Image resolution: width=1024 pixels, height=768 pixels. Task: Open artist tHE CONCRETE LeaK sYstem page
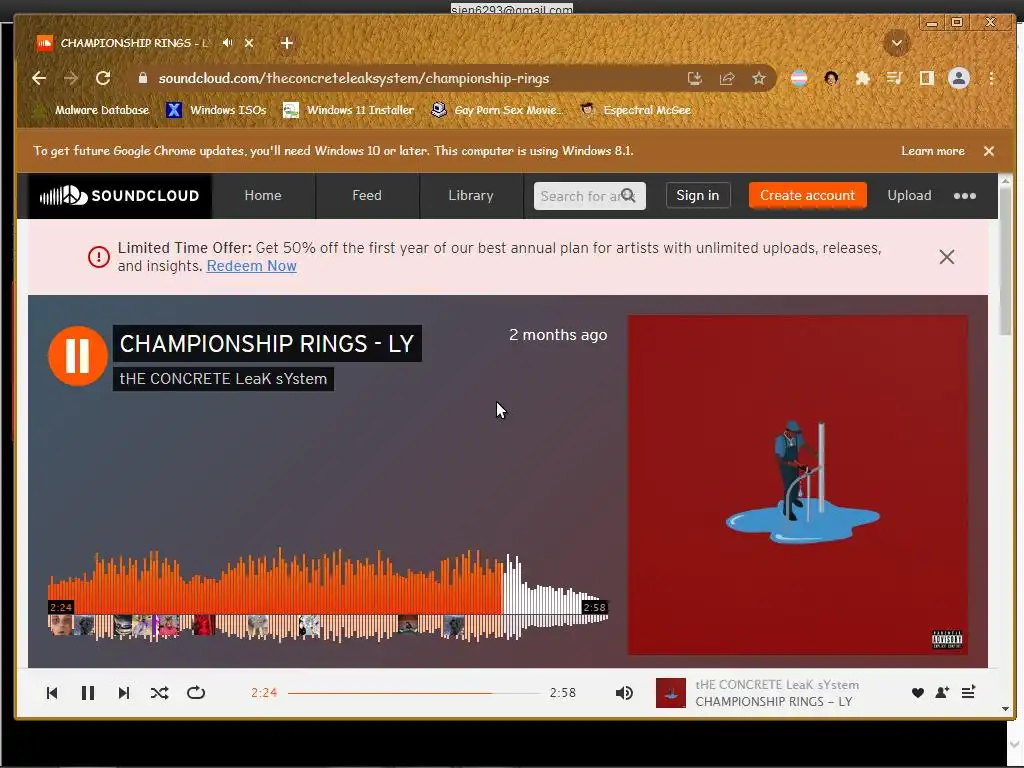[223, 379]
